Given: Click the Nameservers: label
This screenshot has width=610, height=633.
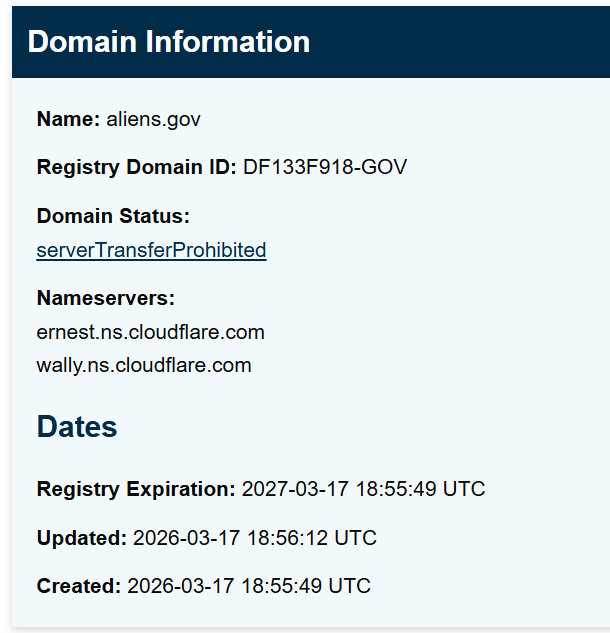Looking at the screenshot, I should [x=105, y=298].
